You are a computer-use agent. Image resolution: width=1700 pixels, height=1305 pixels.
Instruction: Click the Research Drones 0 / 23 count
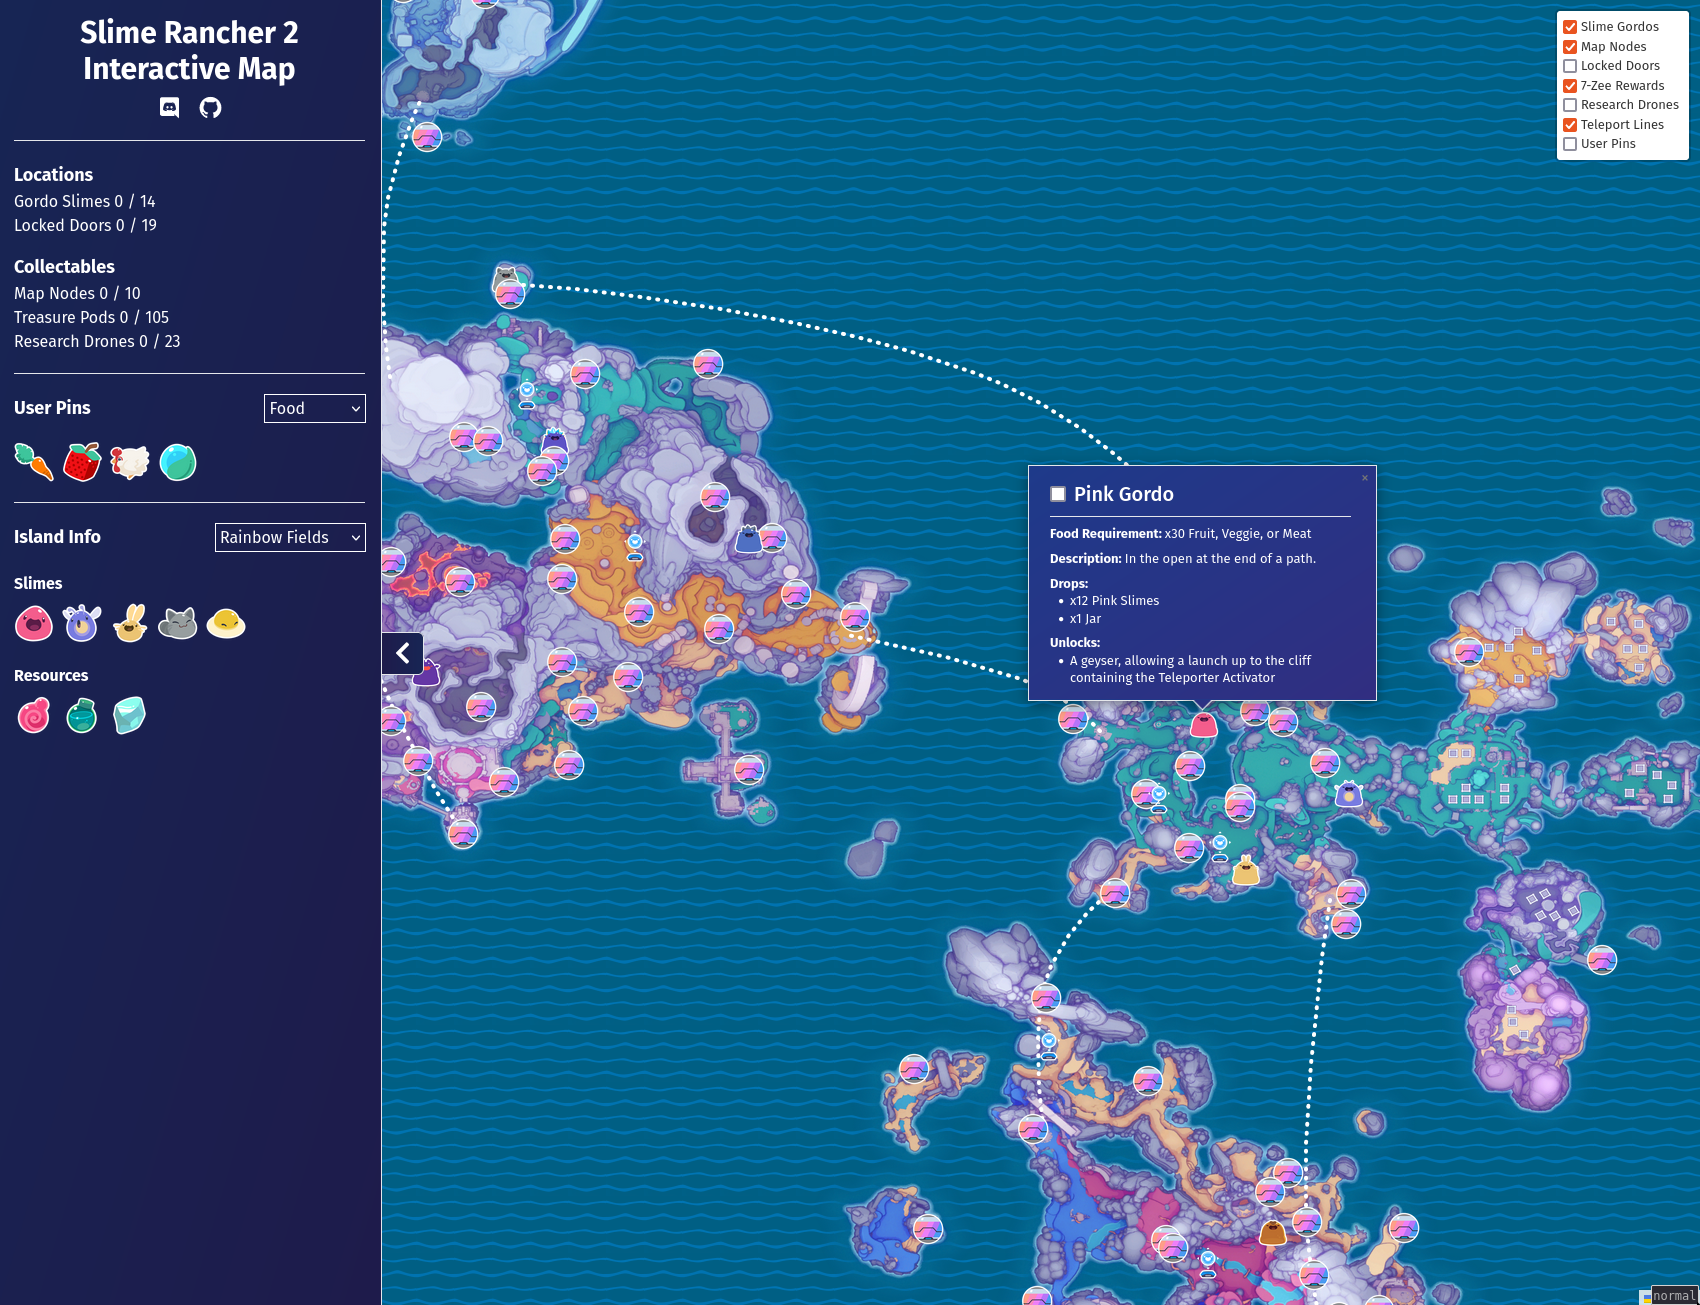coord(97,341)
